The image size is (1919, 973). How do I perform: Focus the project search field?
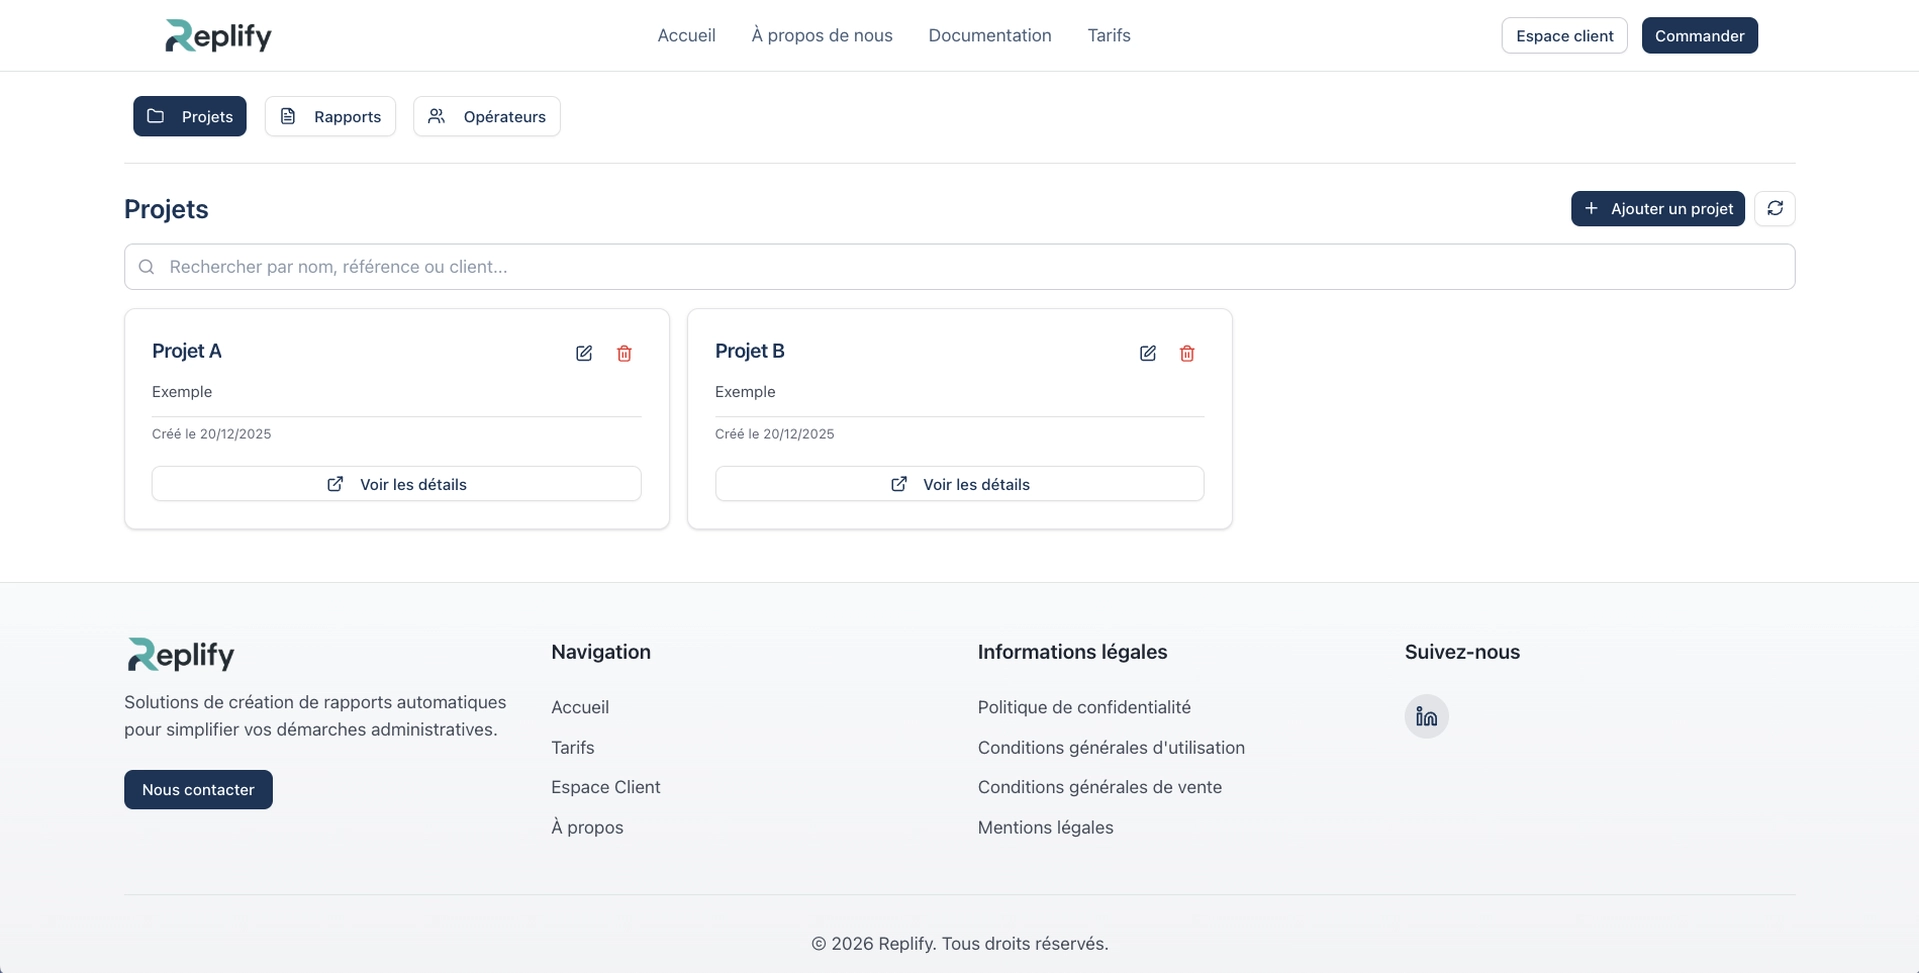click(959, 267)
